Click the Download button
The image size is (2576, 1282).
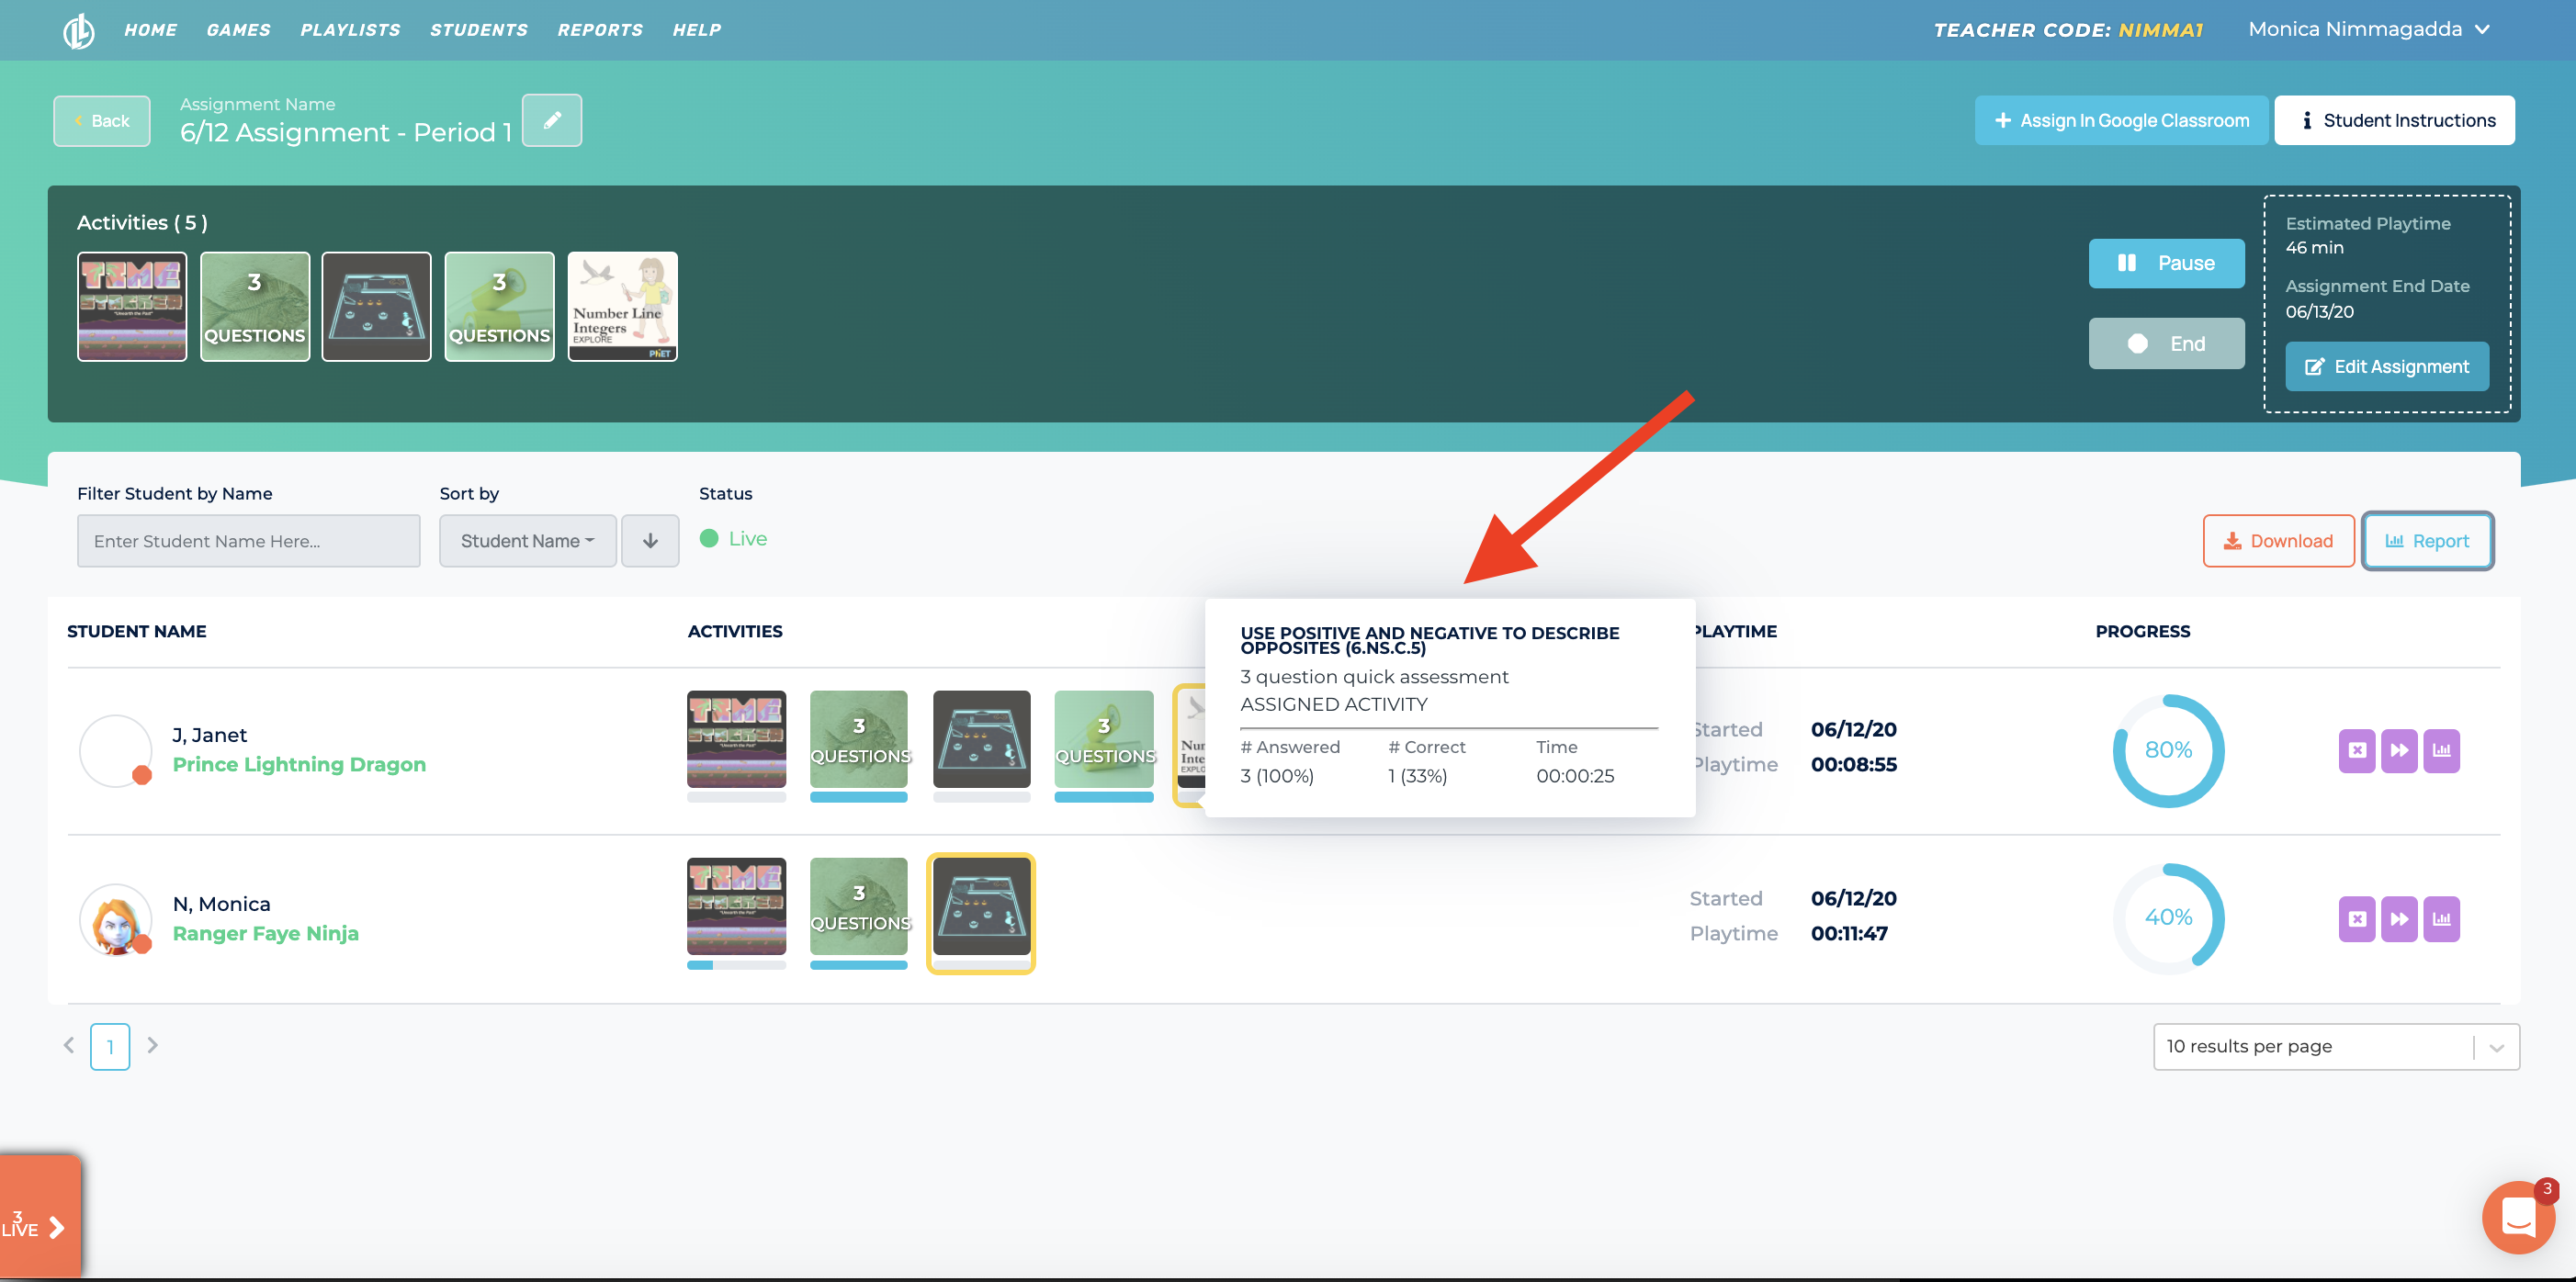[x=2277, y=541]
